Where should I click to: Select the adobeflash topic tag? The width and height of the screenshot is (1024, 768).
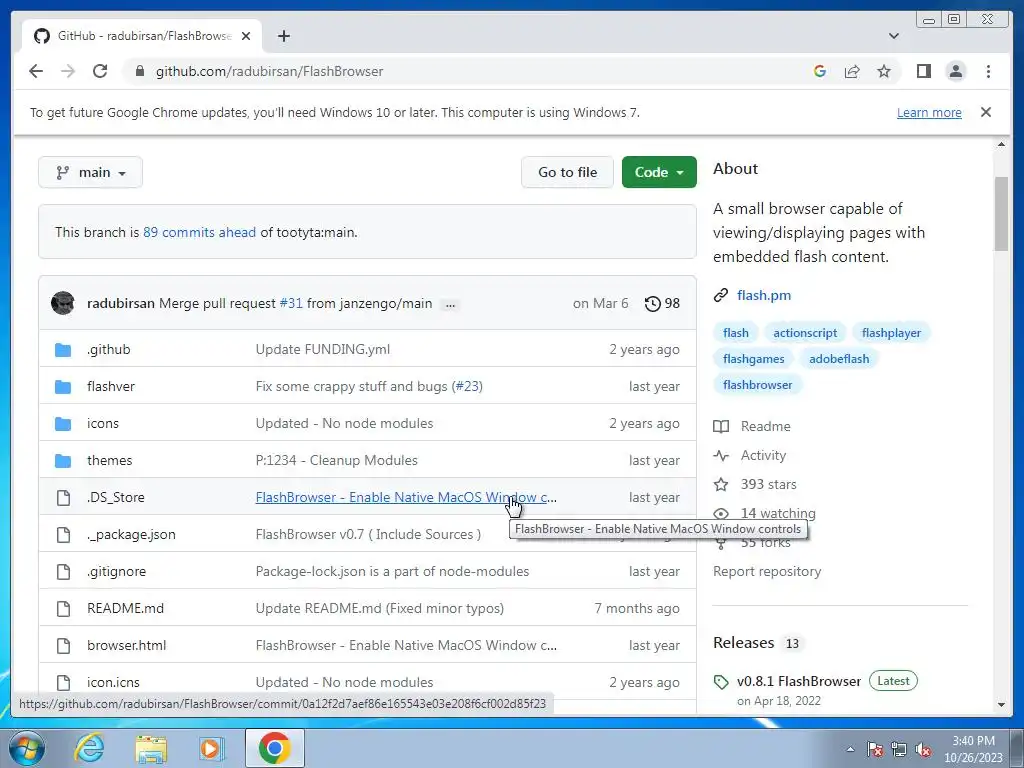click(x=839, y=359)
